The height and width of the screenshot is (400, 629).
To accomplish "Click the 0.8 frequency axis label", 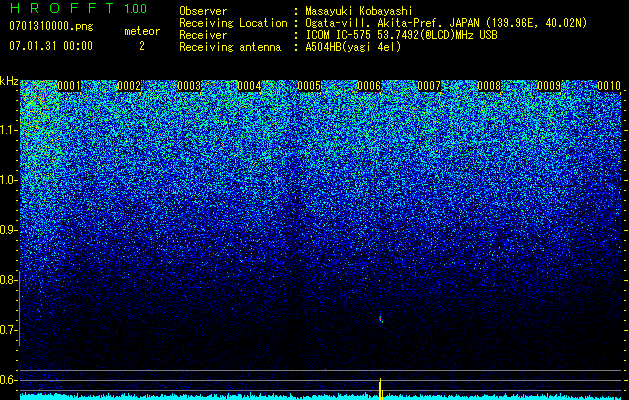I will 8,280.
